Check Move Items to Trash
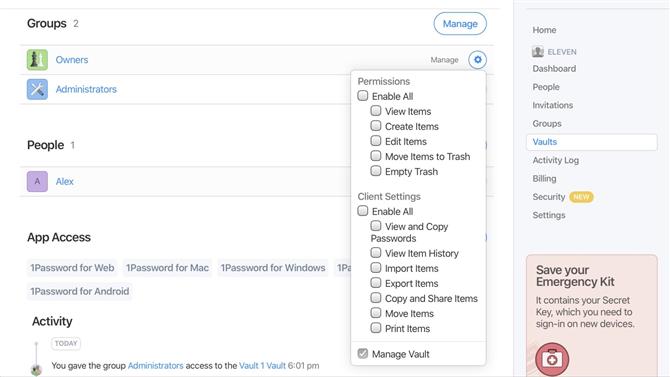This screenshot has width=670, height=377. [376, 156]
